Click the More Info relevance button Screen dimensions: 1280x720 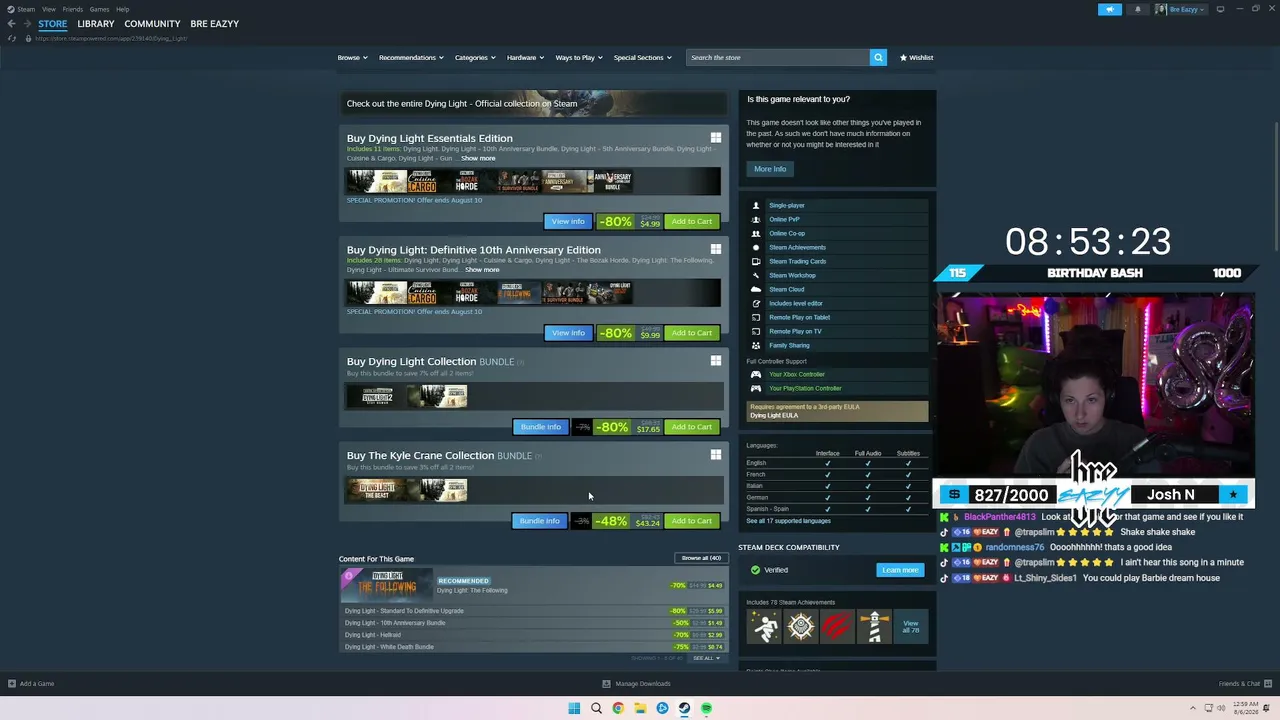click(x=770, y=169)
